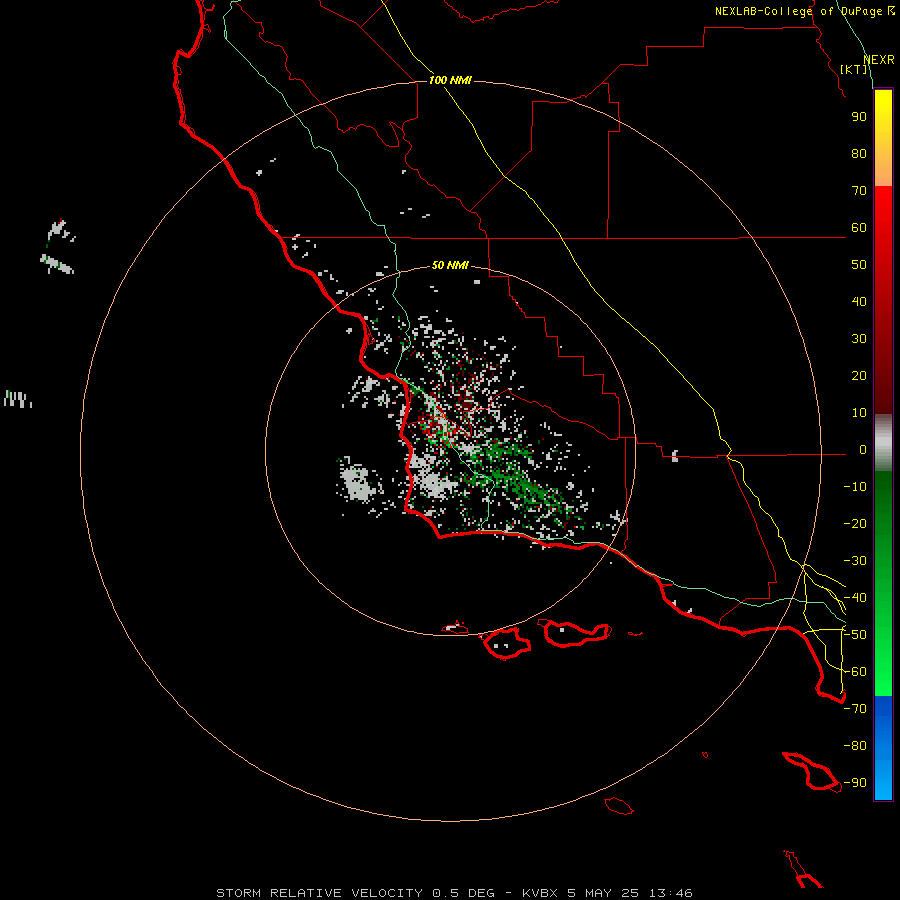Image resolution: width=900 pixels, height=900 pixels.
Task: Click the NEXLAB-College of DuPage credit text
Action: 805,11
